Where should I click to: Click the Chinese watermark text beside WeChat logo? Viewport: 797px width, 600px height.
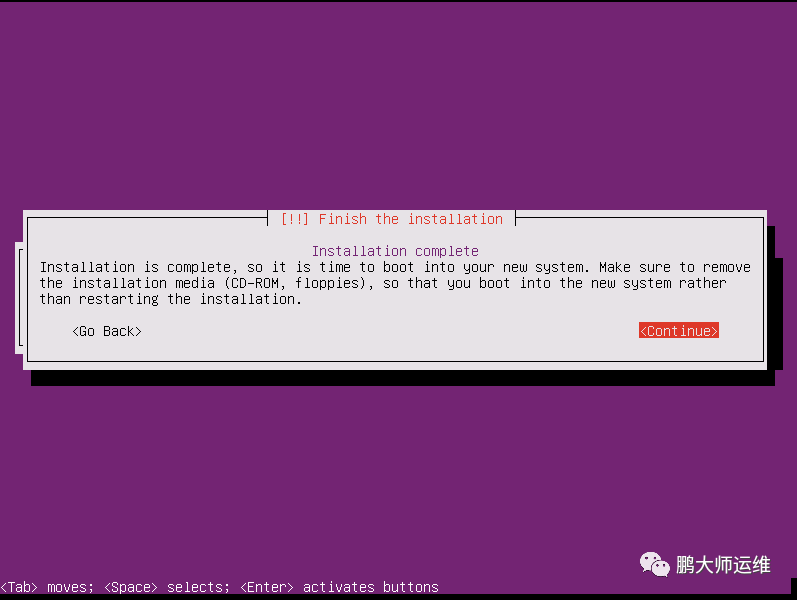pyautogui.click(x=723, y=565)
